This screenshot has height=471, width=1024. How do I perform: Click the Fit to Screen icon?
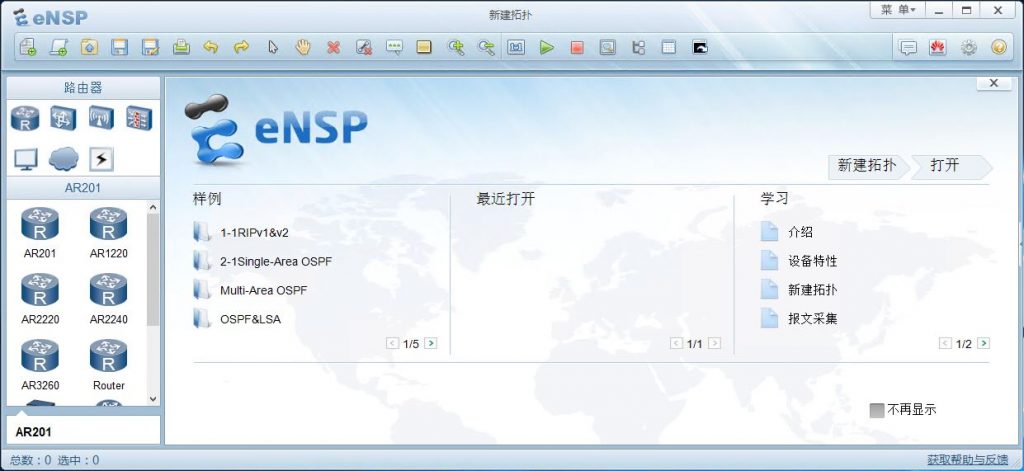coord(516,47)
